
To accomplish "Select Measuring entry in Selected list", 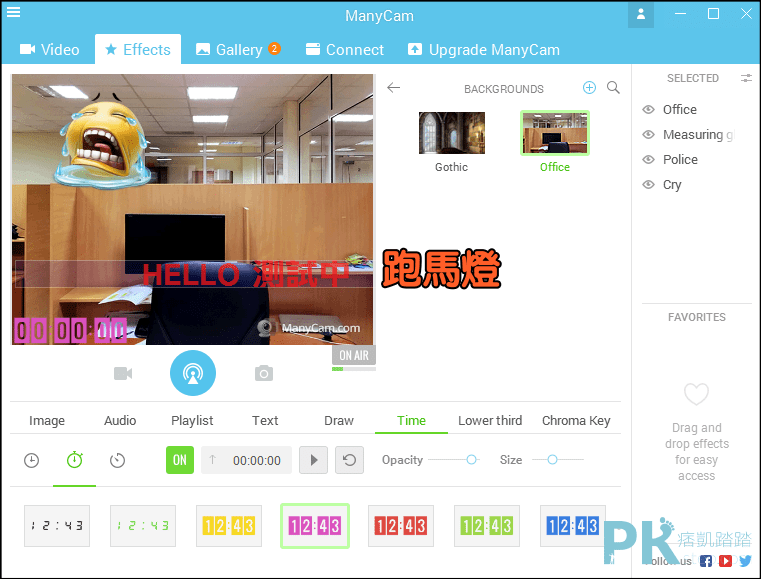I will tap(699, 134).
